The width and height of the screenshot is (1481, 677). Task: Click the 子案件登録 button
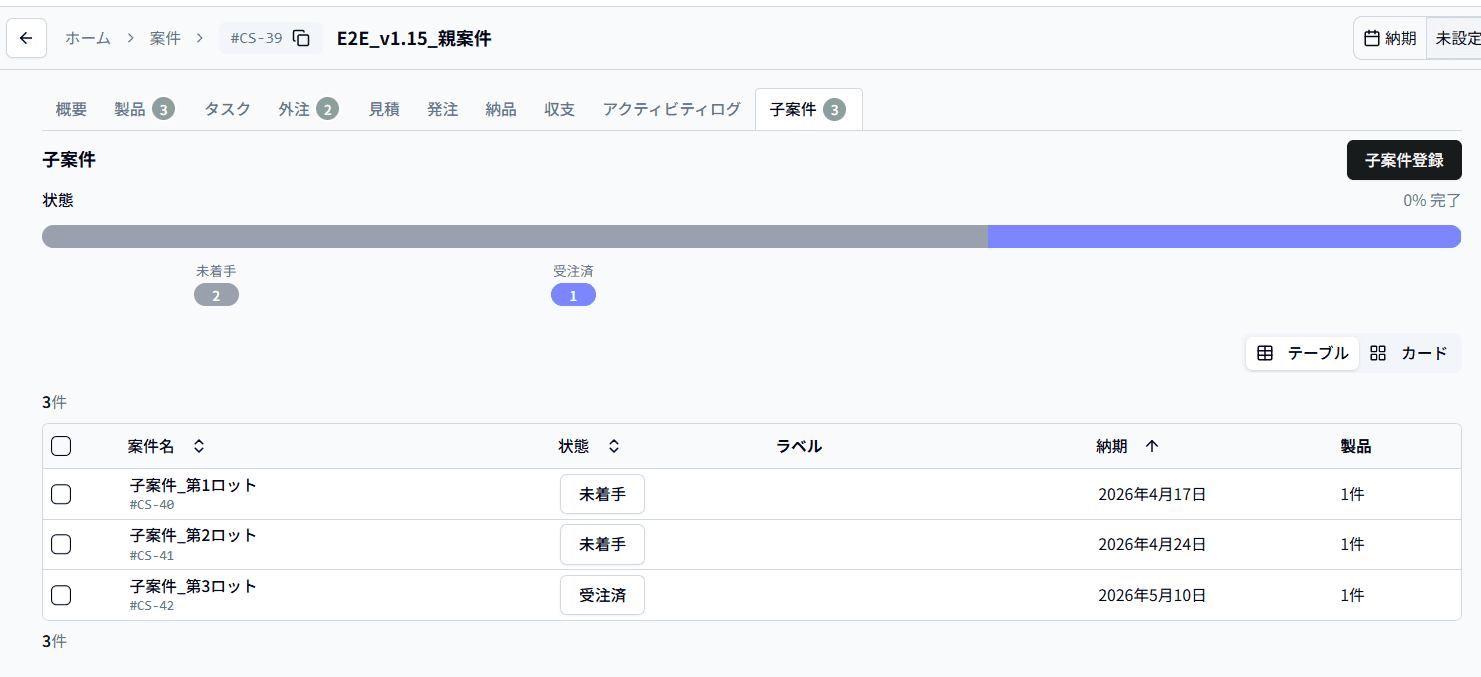click(x=1403, y=160)
